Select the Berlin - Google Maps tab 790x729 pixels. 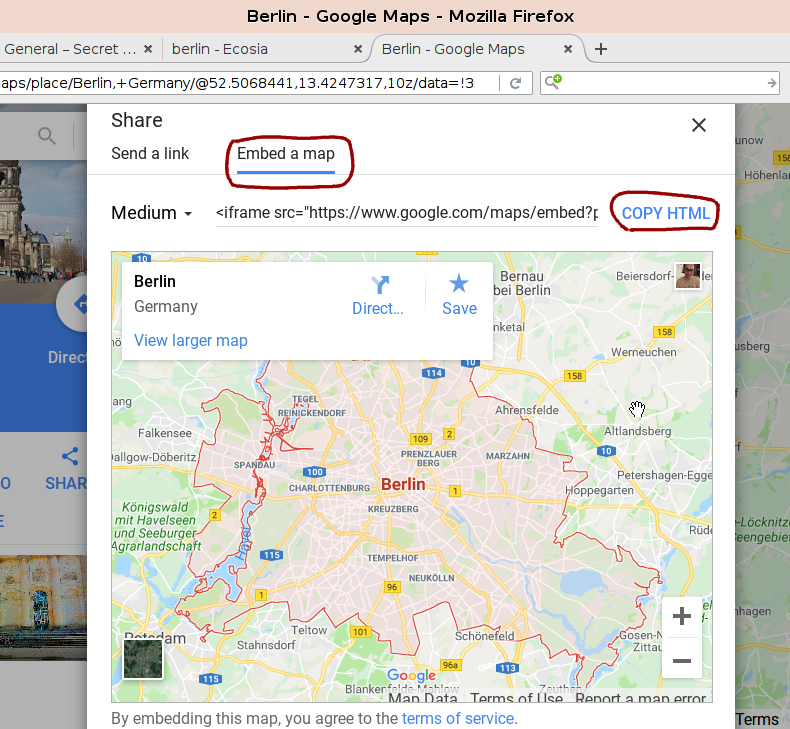click(453, 49)
